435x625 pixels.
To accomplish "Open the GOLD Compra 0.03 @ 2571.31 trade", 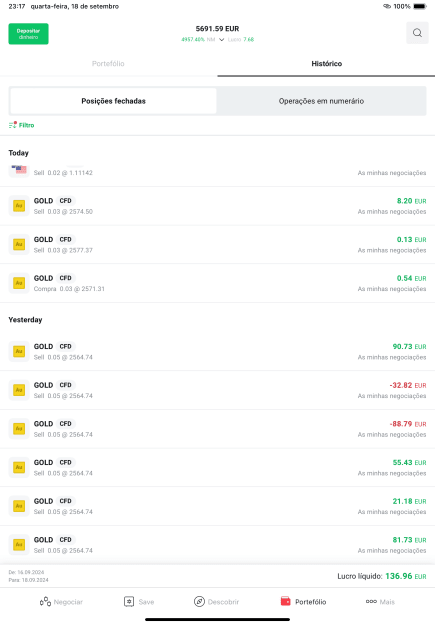I will click(x=217, y=283).
